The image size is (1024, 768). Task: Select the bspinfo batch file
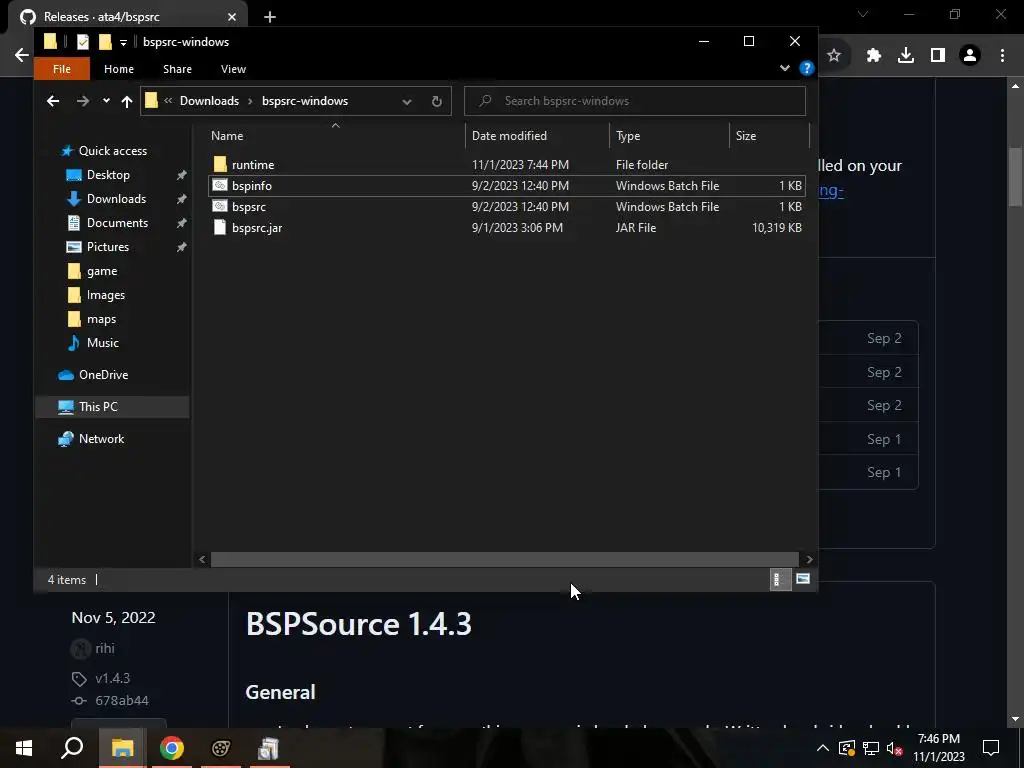506,185
